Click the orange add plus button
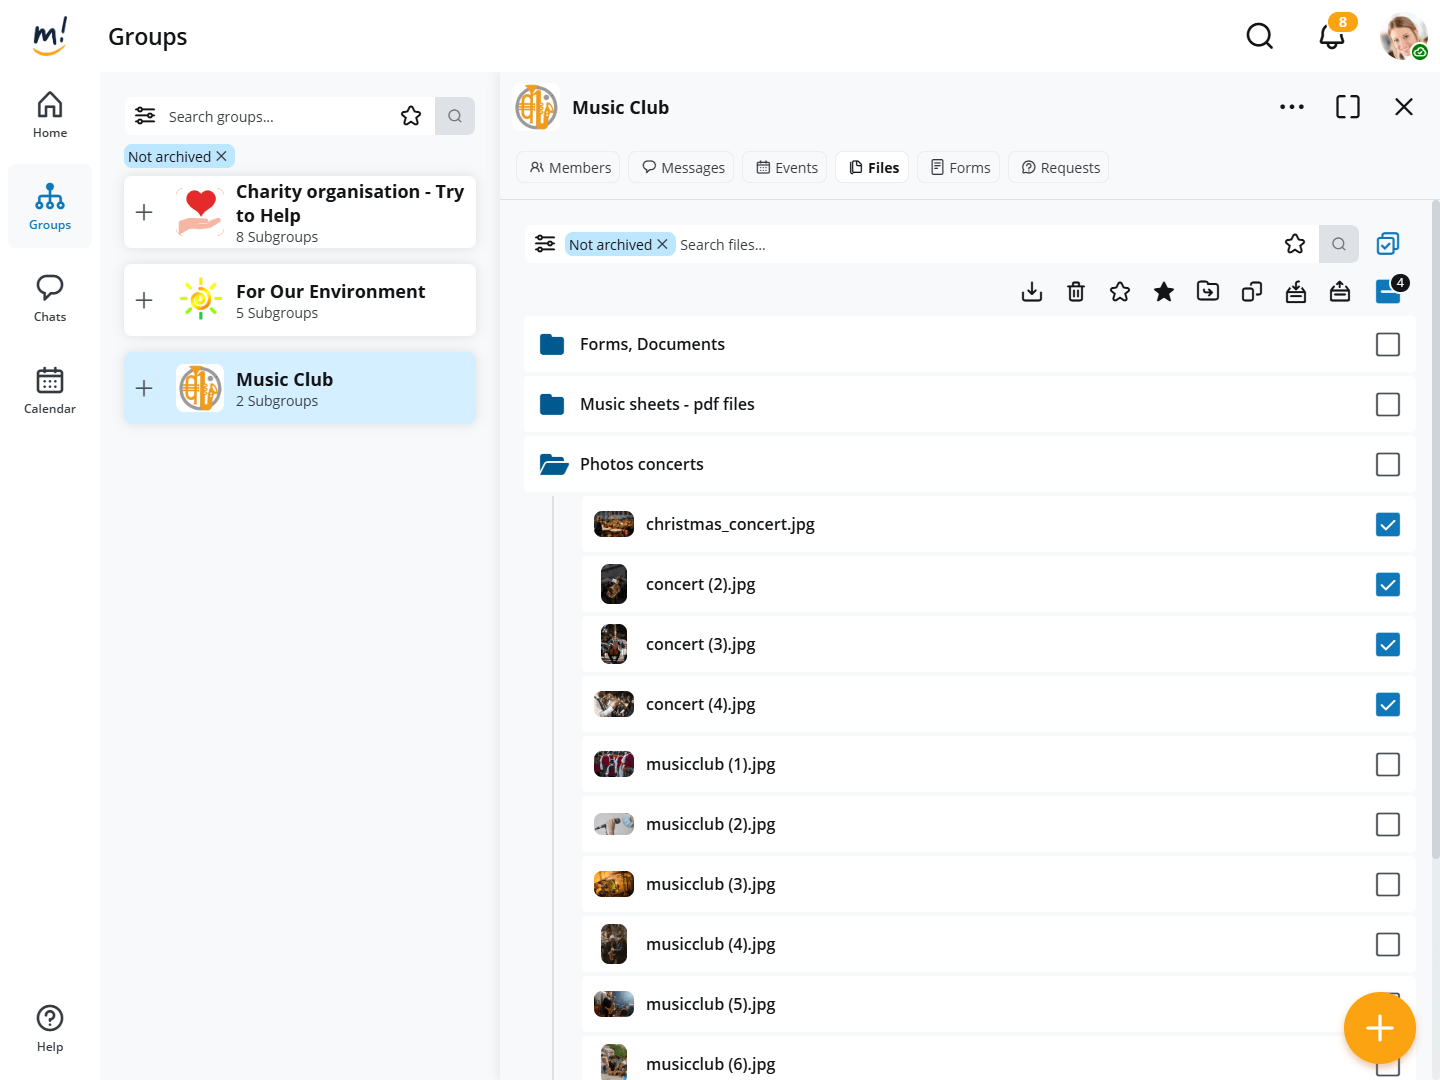This screenshot has height=1080, width=1440. coord(1379,1028)
